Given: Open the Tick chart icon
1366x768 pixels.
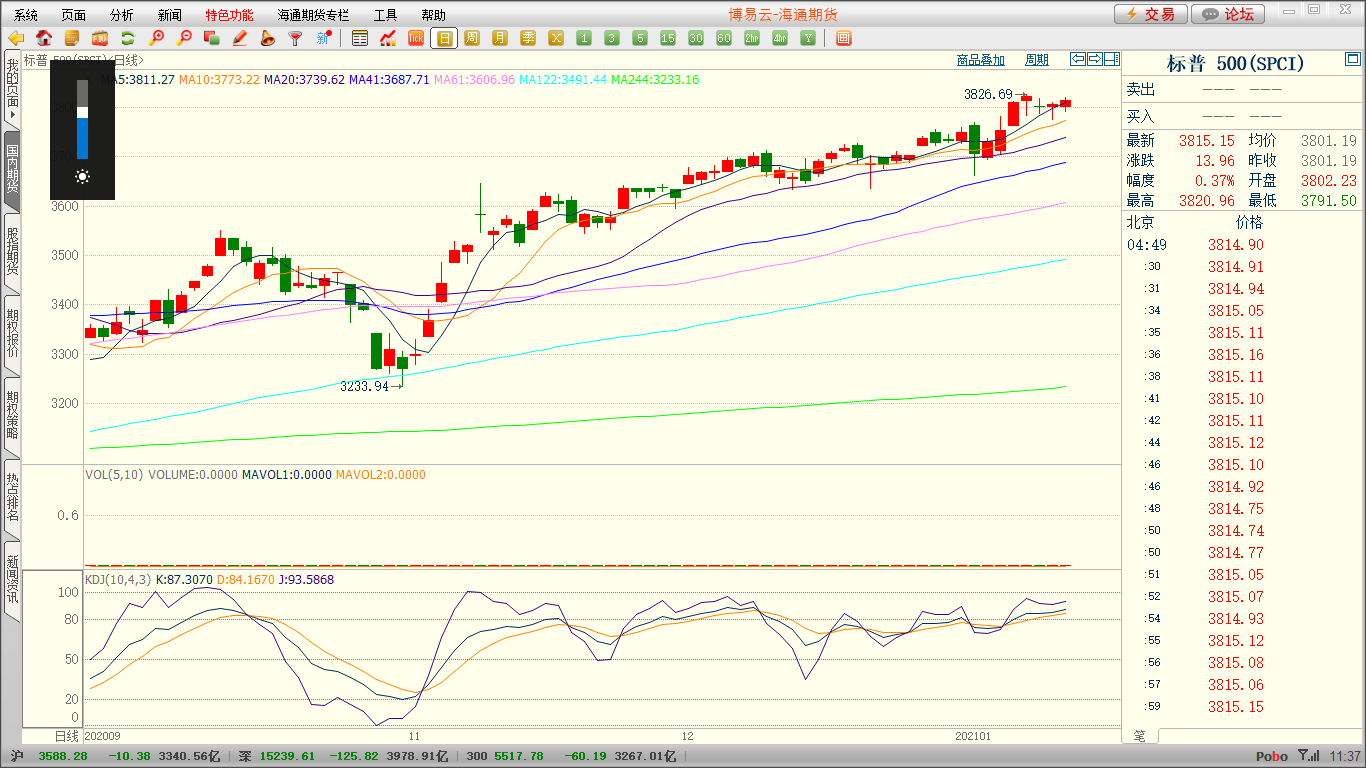Looking at the screenshot, I should pos(416,39).
